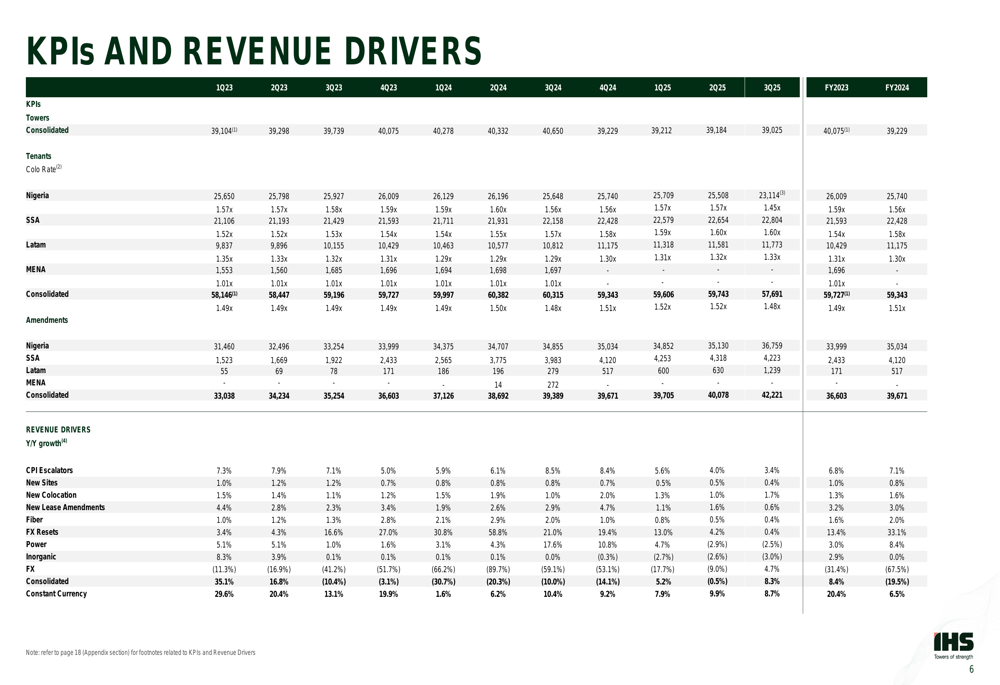Select the Nigeria row label
This screenshot has height=685, width=1000.
coord(37,195)
